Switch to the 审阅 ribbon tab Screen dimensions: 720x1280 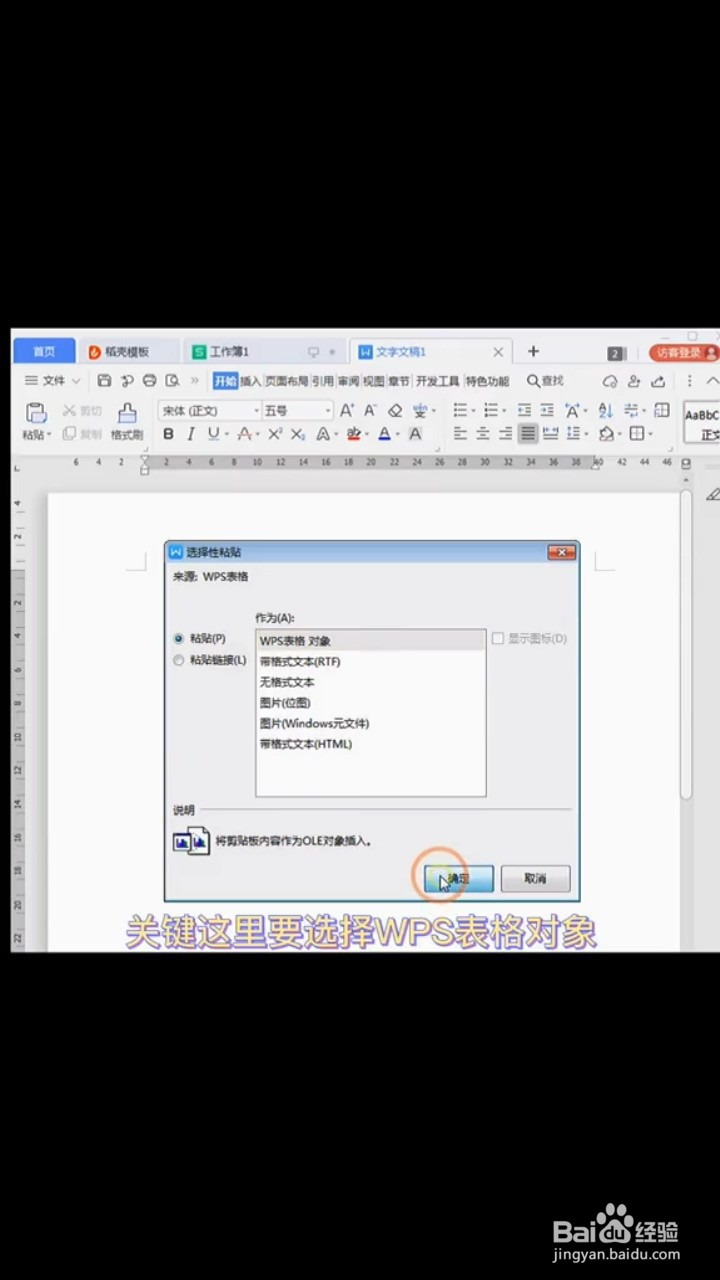point(347,381)
